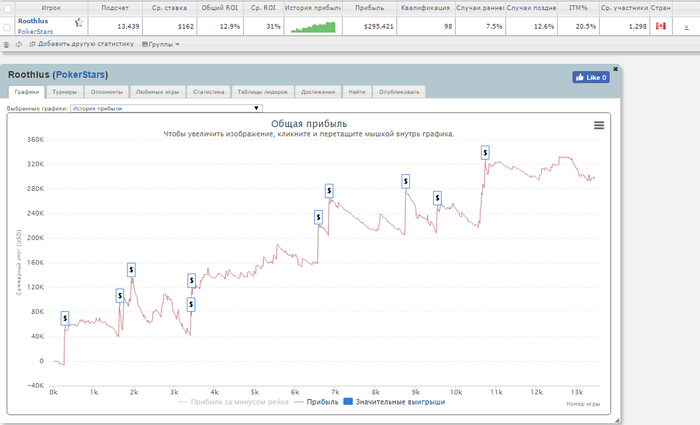Tick the checkbox for the Roothlus row
The image size is (700, 425).
coord(7,28)
